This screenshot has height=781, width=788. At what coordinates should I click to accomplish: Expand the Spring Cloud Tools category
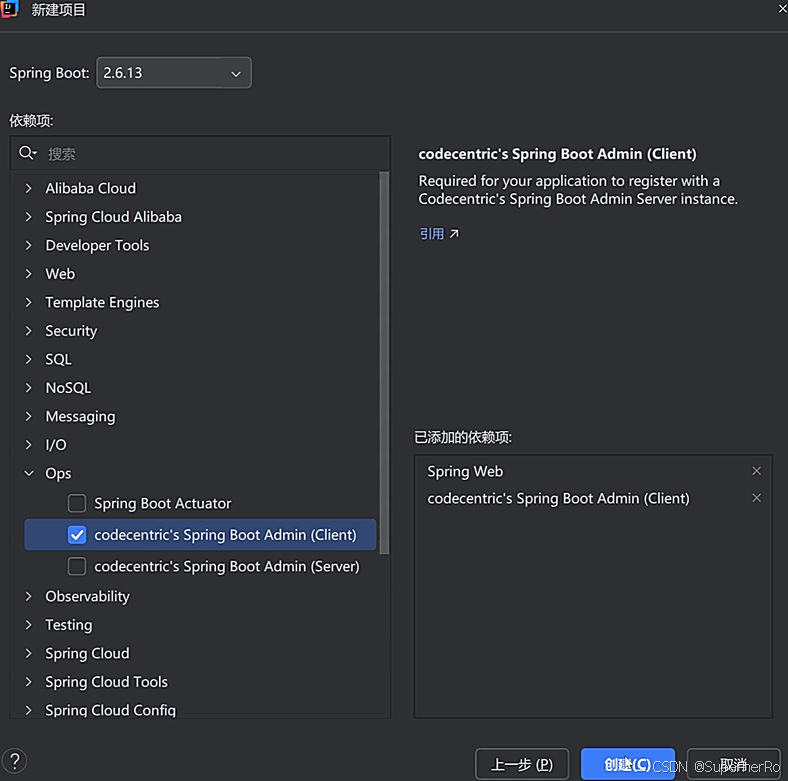[29, 682]
